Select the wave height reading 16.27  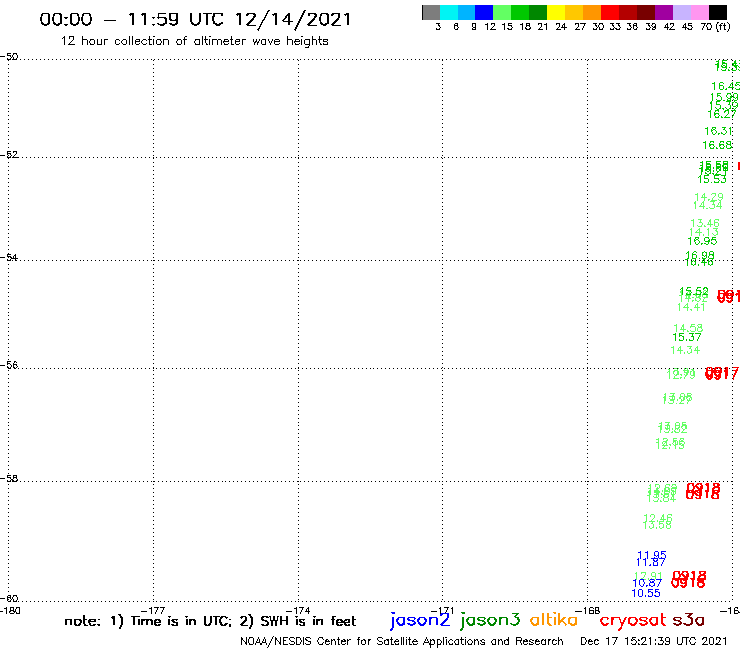point(722,115)
